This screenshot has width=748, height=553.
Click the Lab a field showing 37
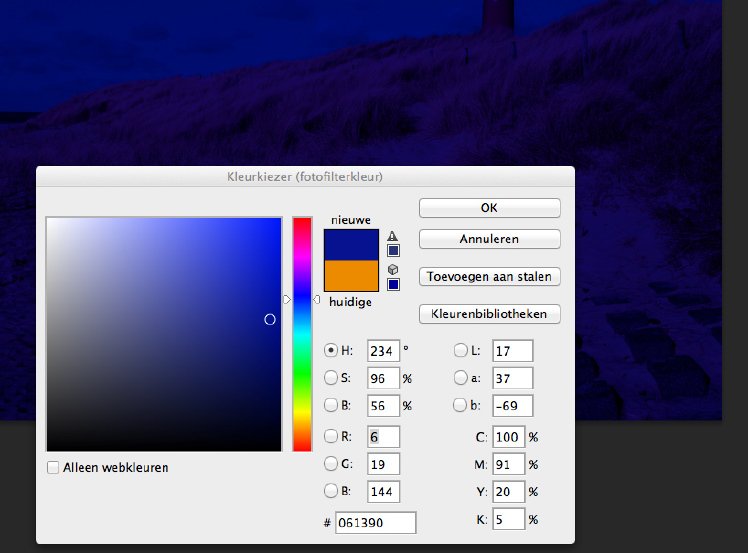(512, 378)
